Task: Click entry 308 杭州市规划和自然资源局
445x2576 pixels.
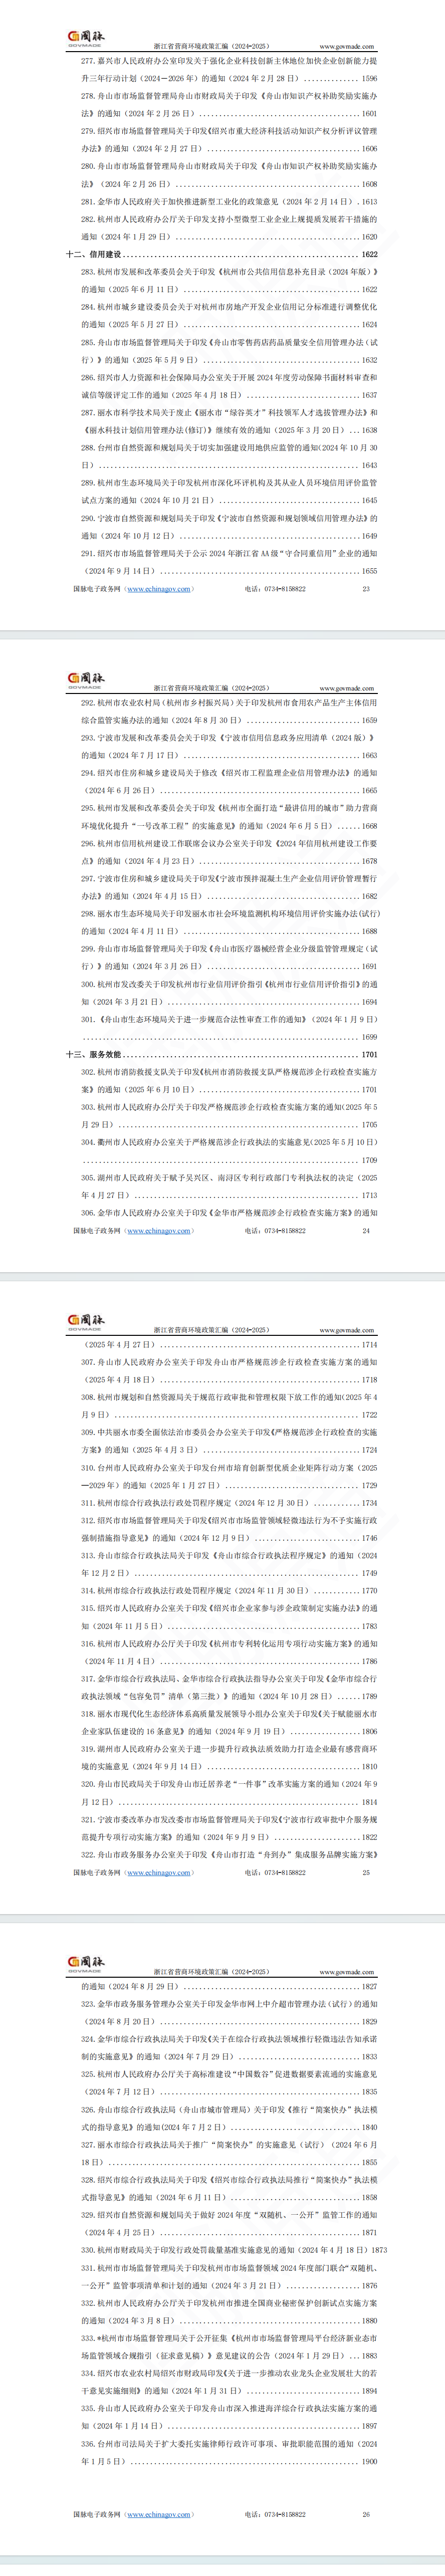Action: [229, 1406]
